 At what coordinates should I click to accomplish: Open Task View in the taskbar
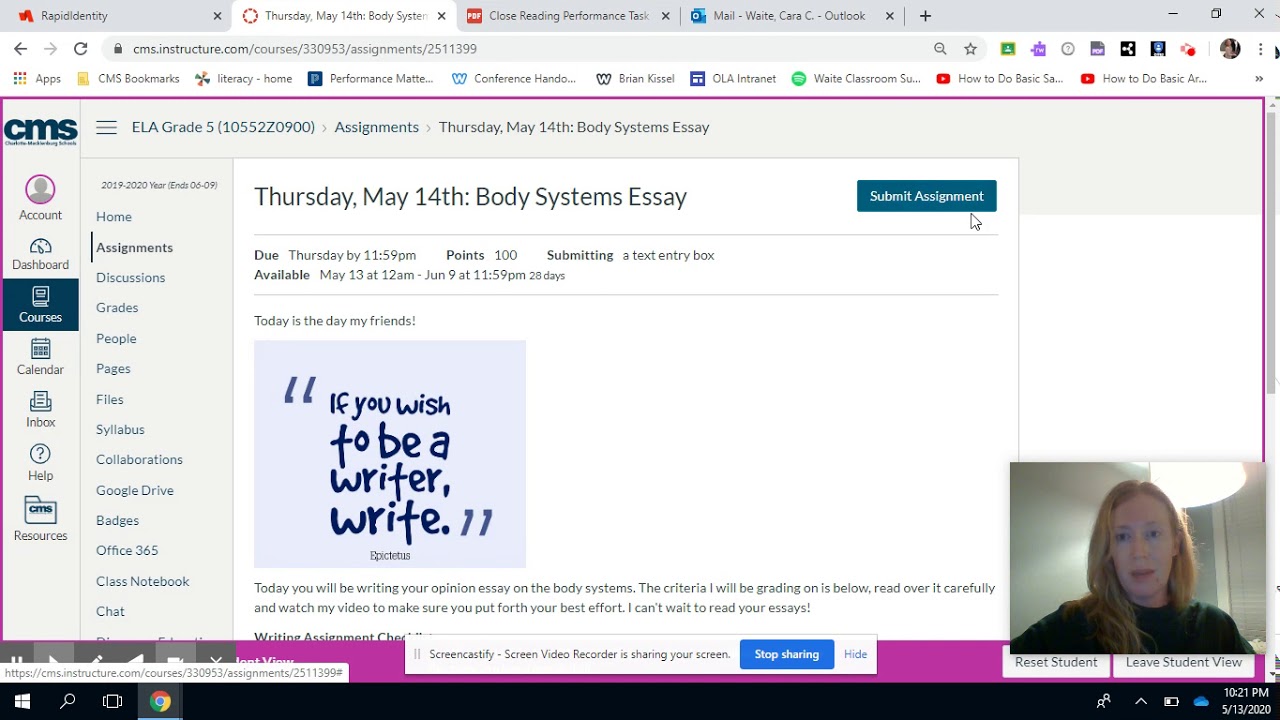click(113, 701)
